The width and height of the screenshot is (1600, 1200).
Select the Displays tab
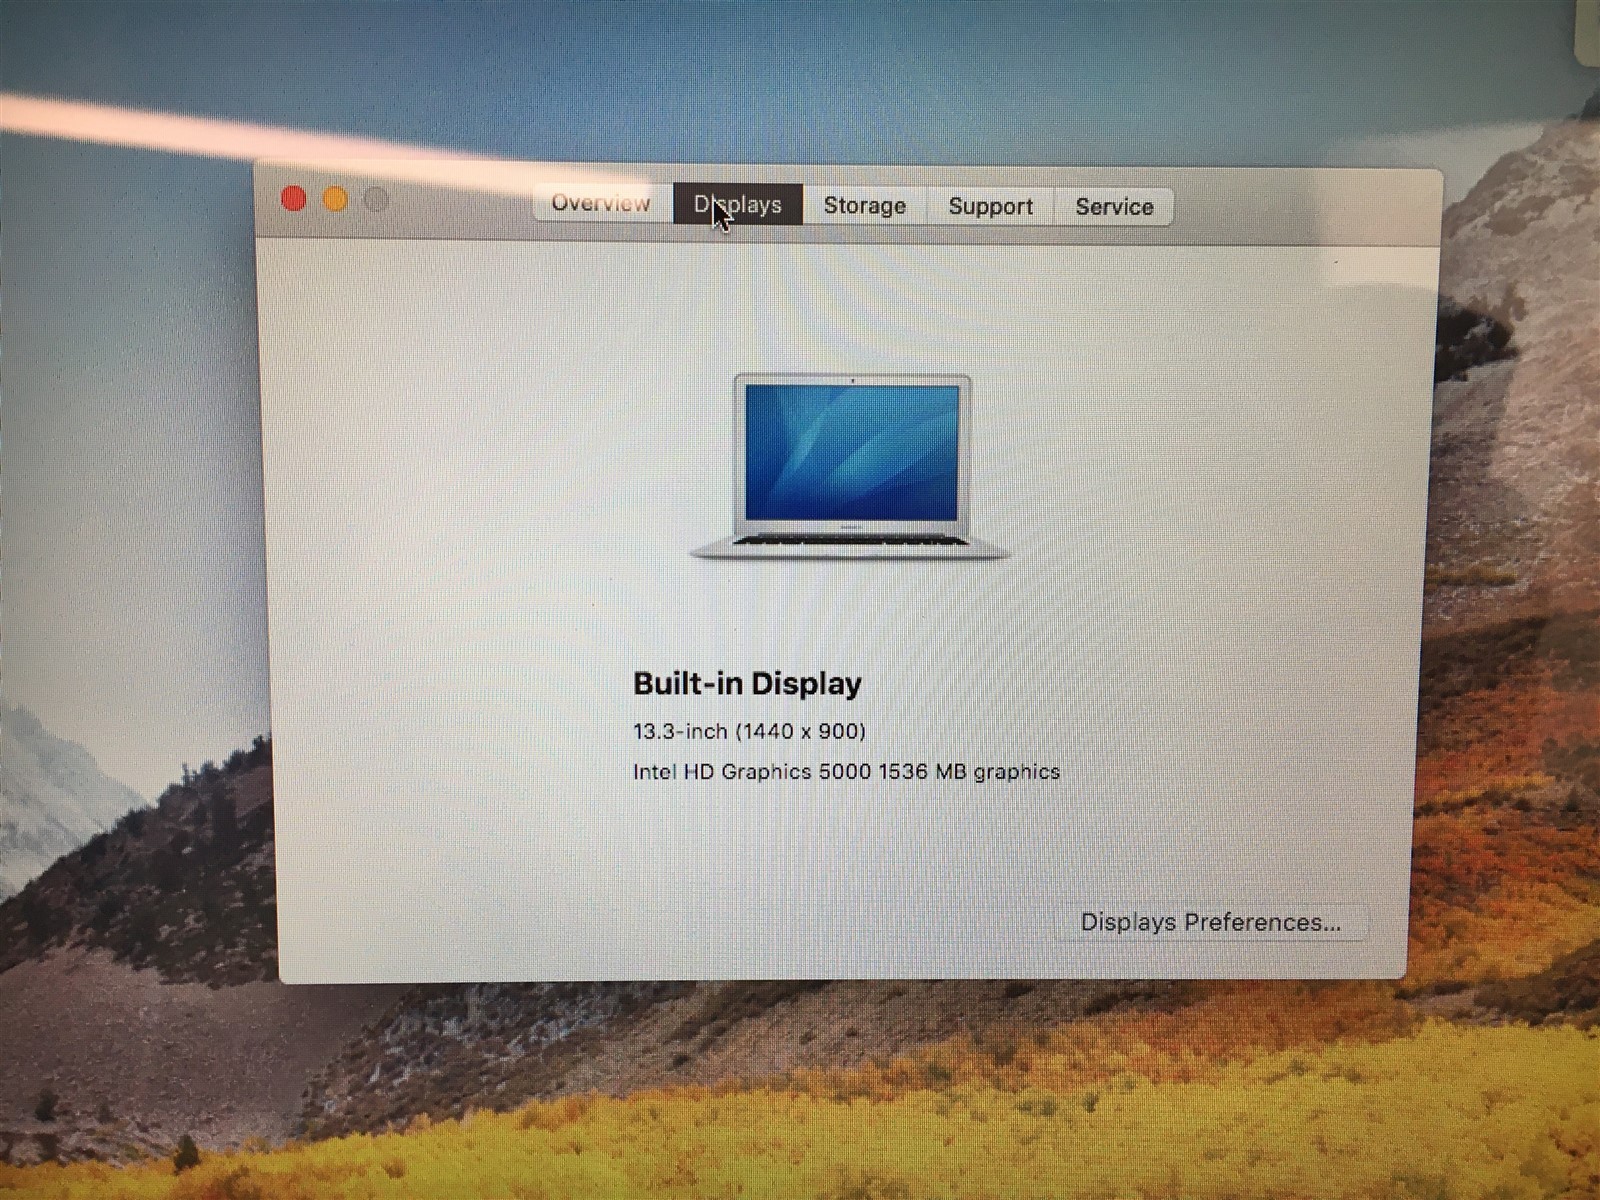(738, 204)
